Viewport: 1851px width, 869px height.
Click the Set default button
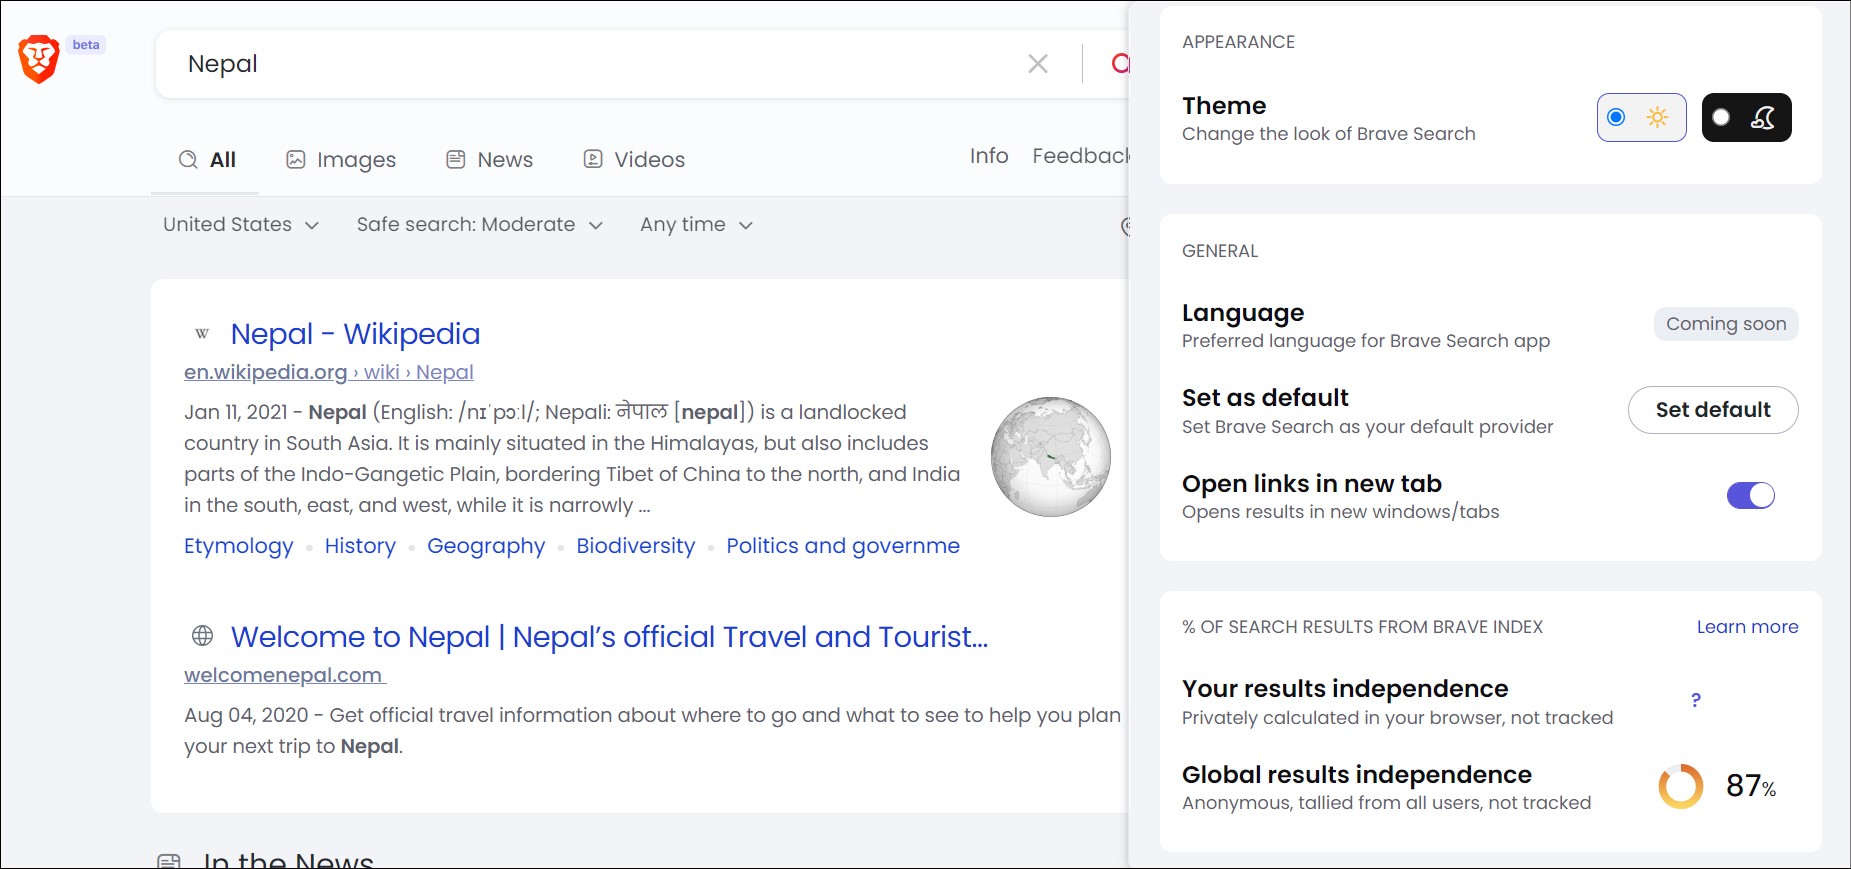pyautogui.click(x=1713, y=410)
